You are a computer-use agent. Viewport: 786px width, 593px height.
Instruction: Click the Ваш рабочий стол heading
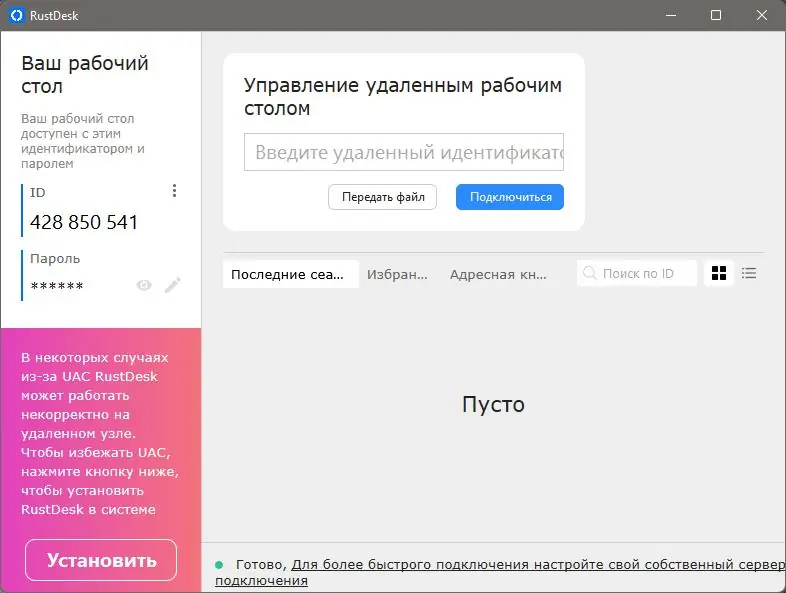(85, 75)
